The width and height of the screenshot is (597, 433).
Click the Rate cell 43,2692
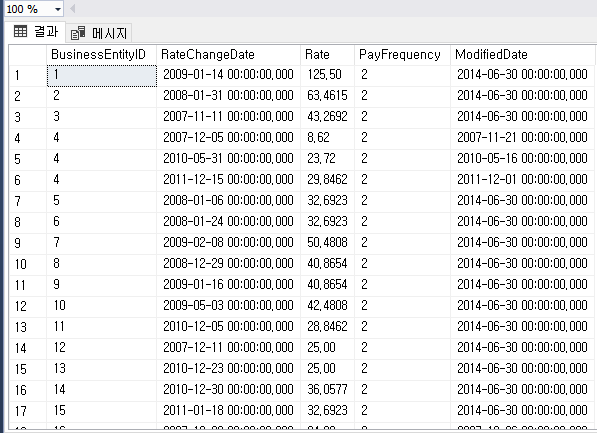pos(327,117)
